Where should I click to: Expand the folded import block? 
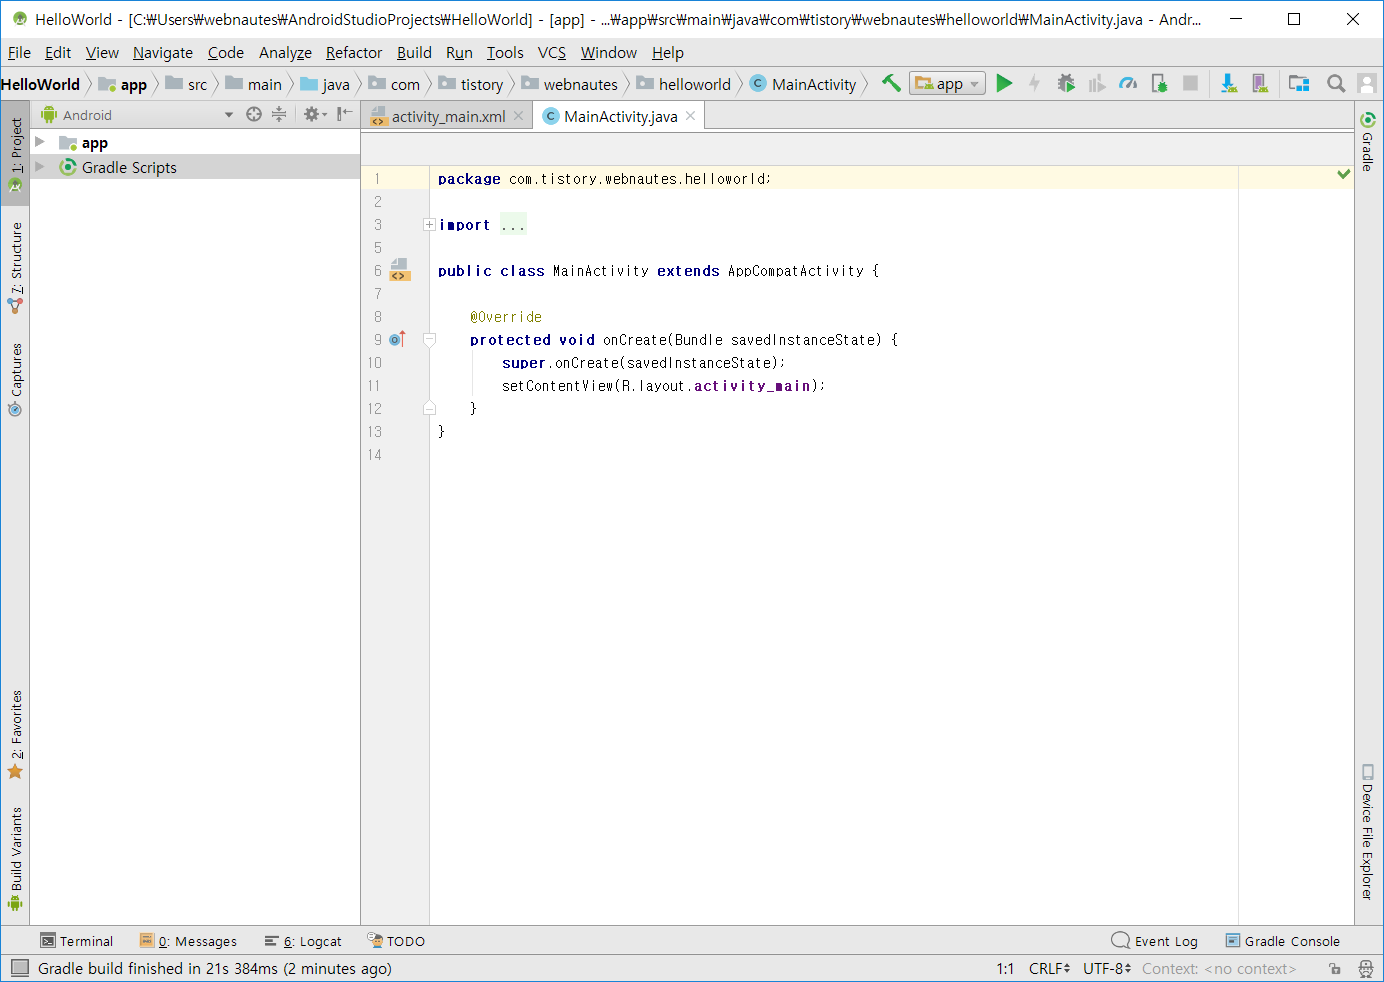[429, 225]
